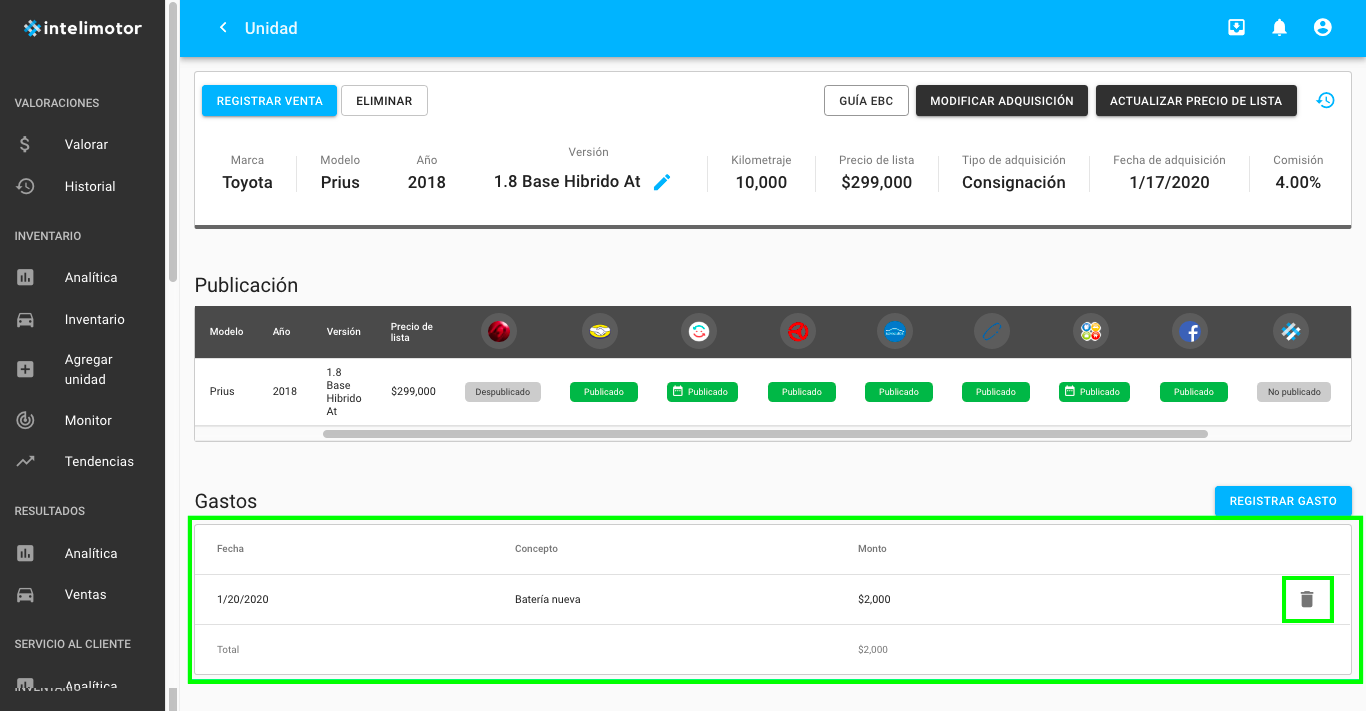Click the blue car marketplace icon

895,331
